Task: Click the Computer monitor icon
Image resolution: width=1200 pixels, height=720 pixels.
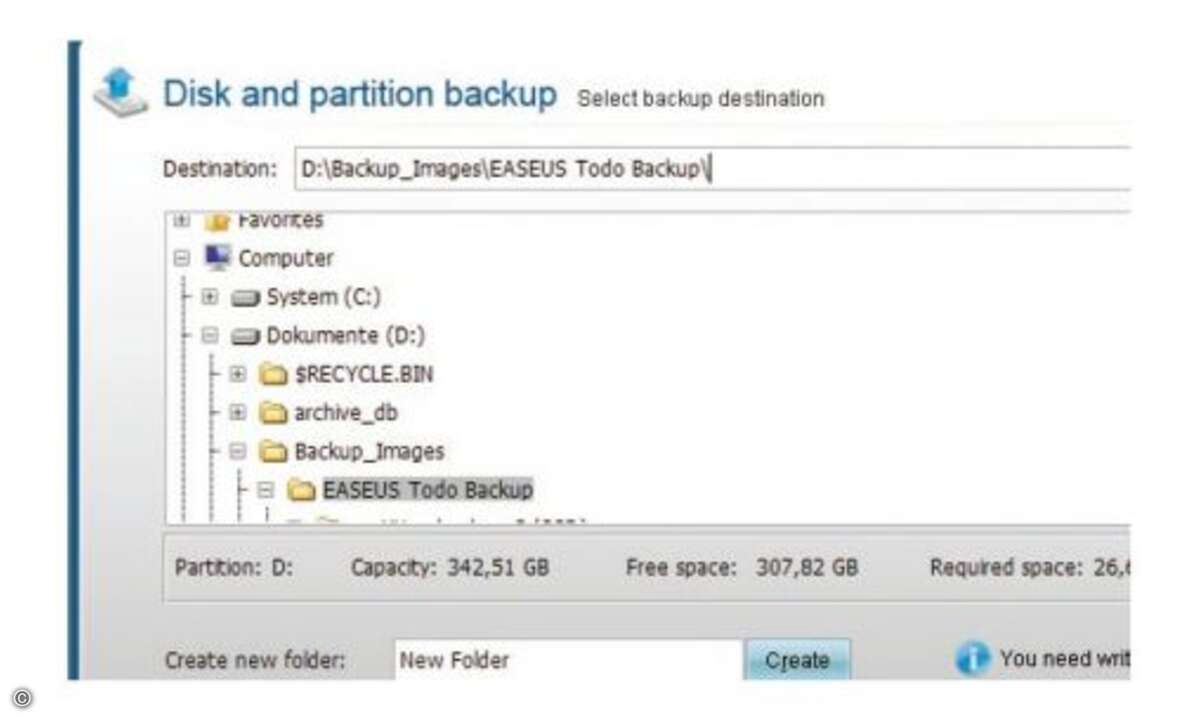Action: 217,258
